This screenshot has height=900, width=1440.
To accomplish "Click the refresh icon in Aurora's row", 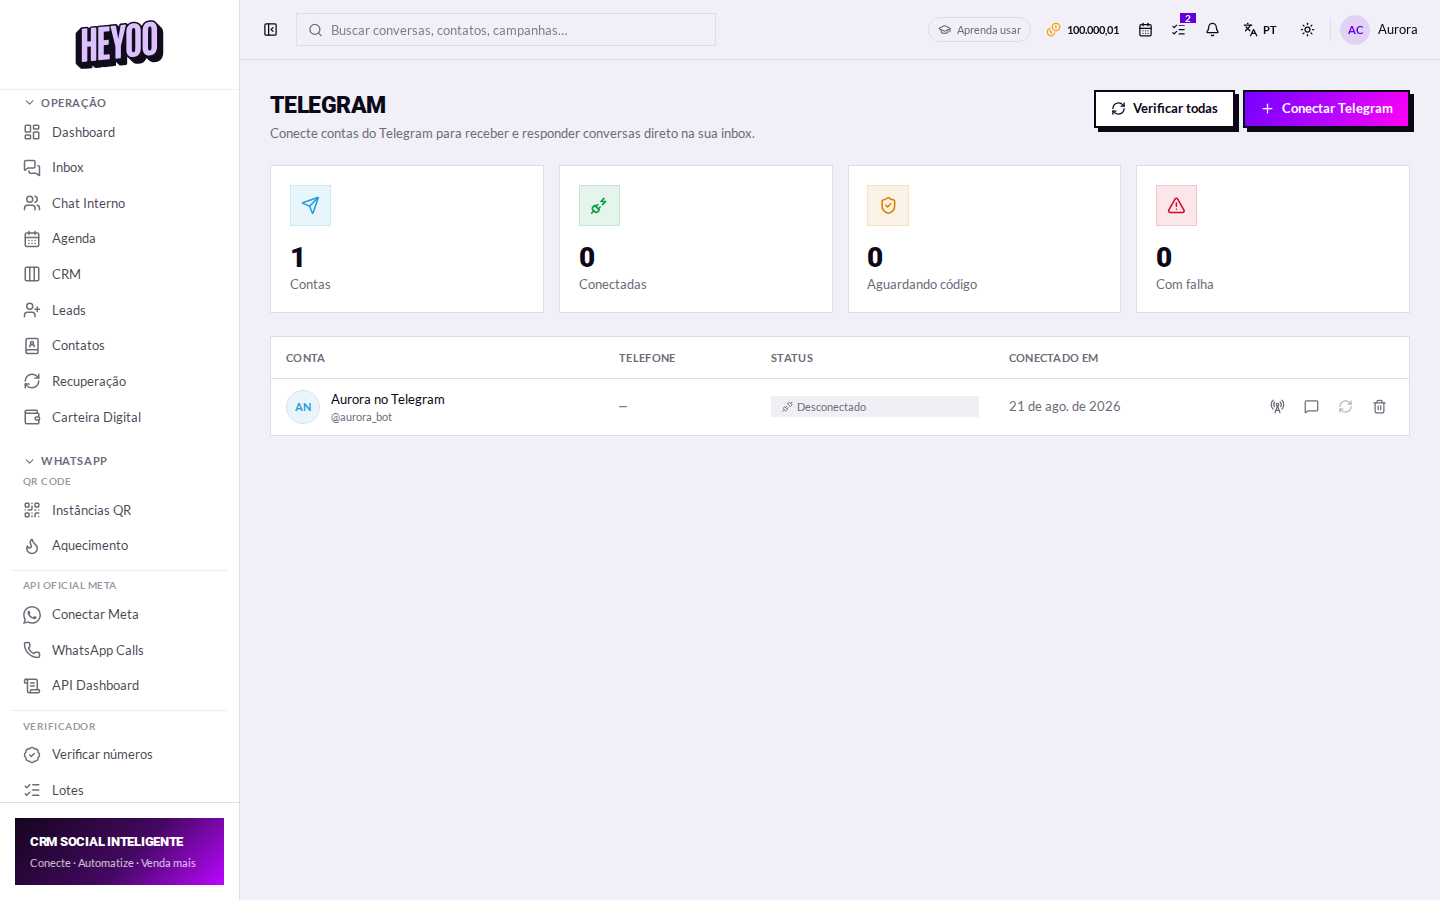I will 1345,407.
